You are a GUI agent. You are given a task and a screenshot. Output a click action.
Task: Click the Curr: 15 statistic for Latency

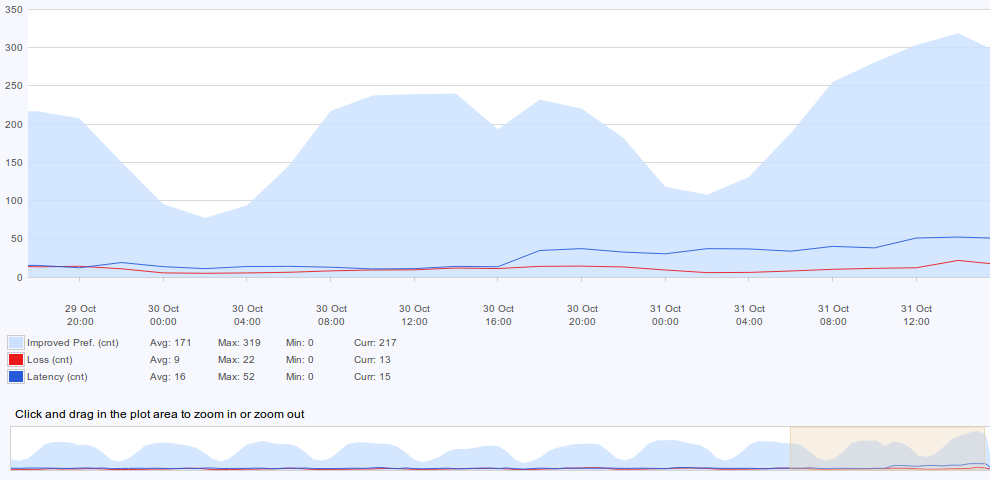click(372, 377)
